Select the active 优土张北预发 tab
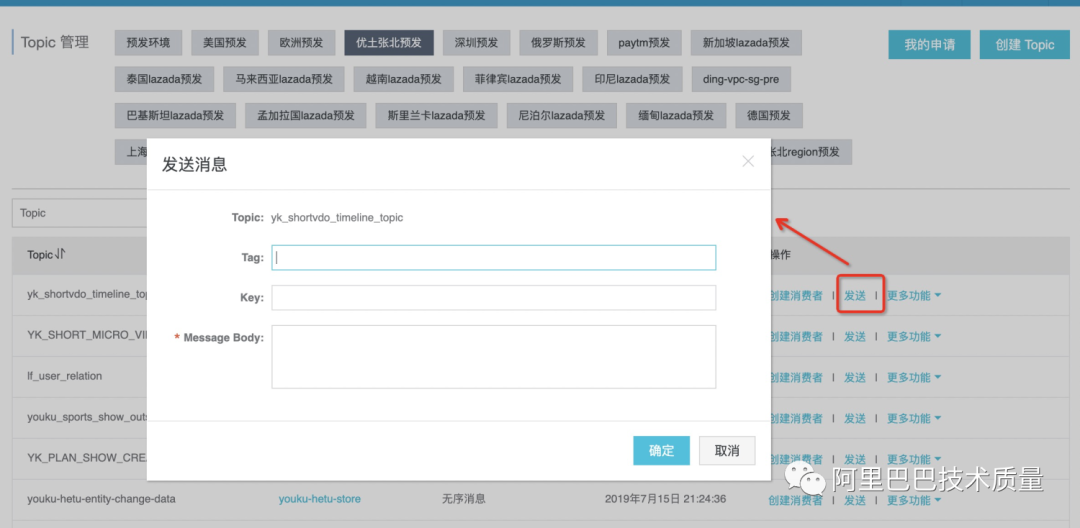 388,43
